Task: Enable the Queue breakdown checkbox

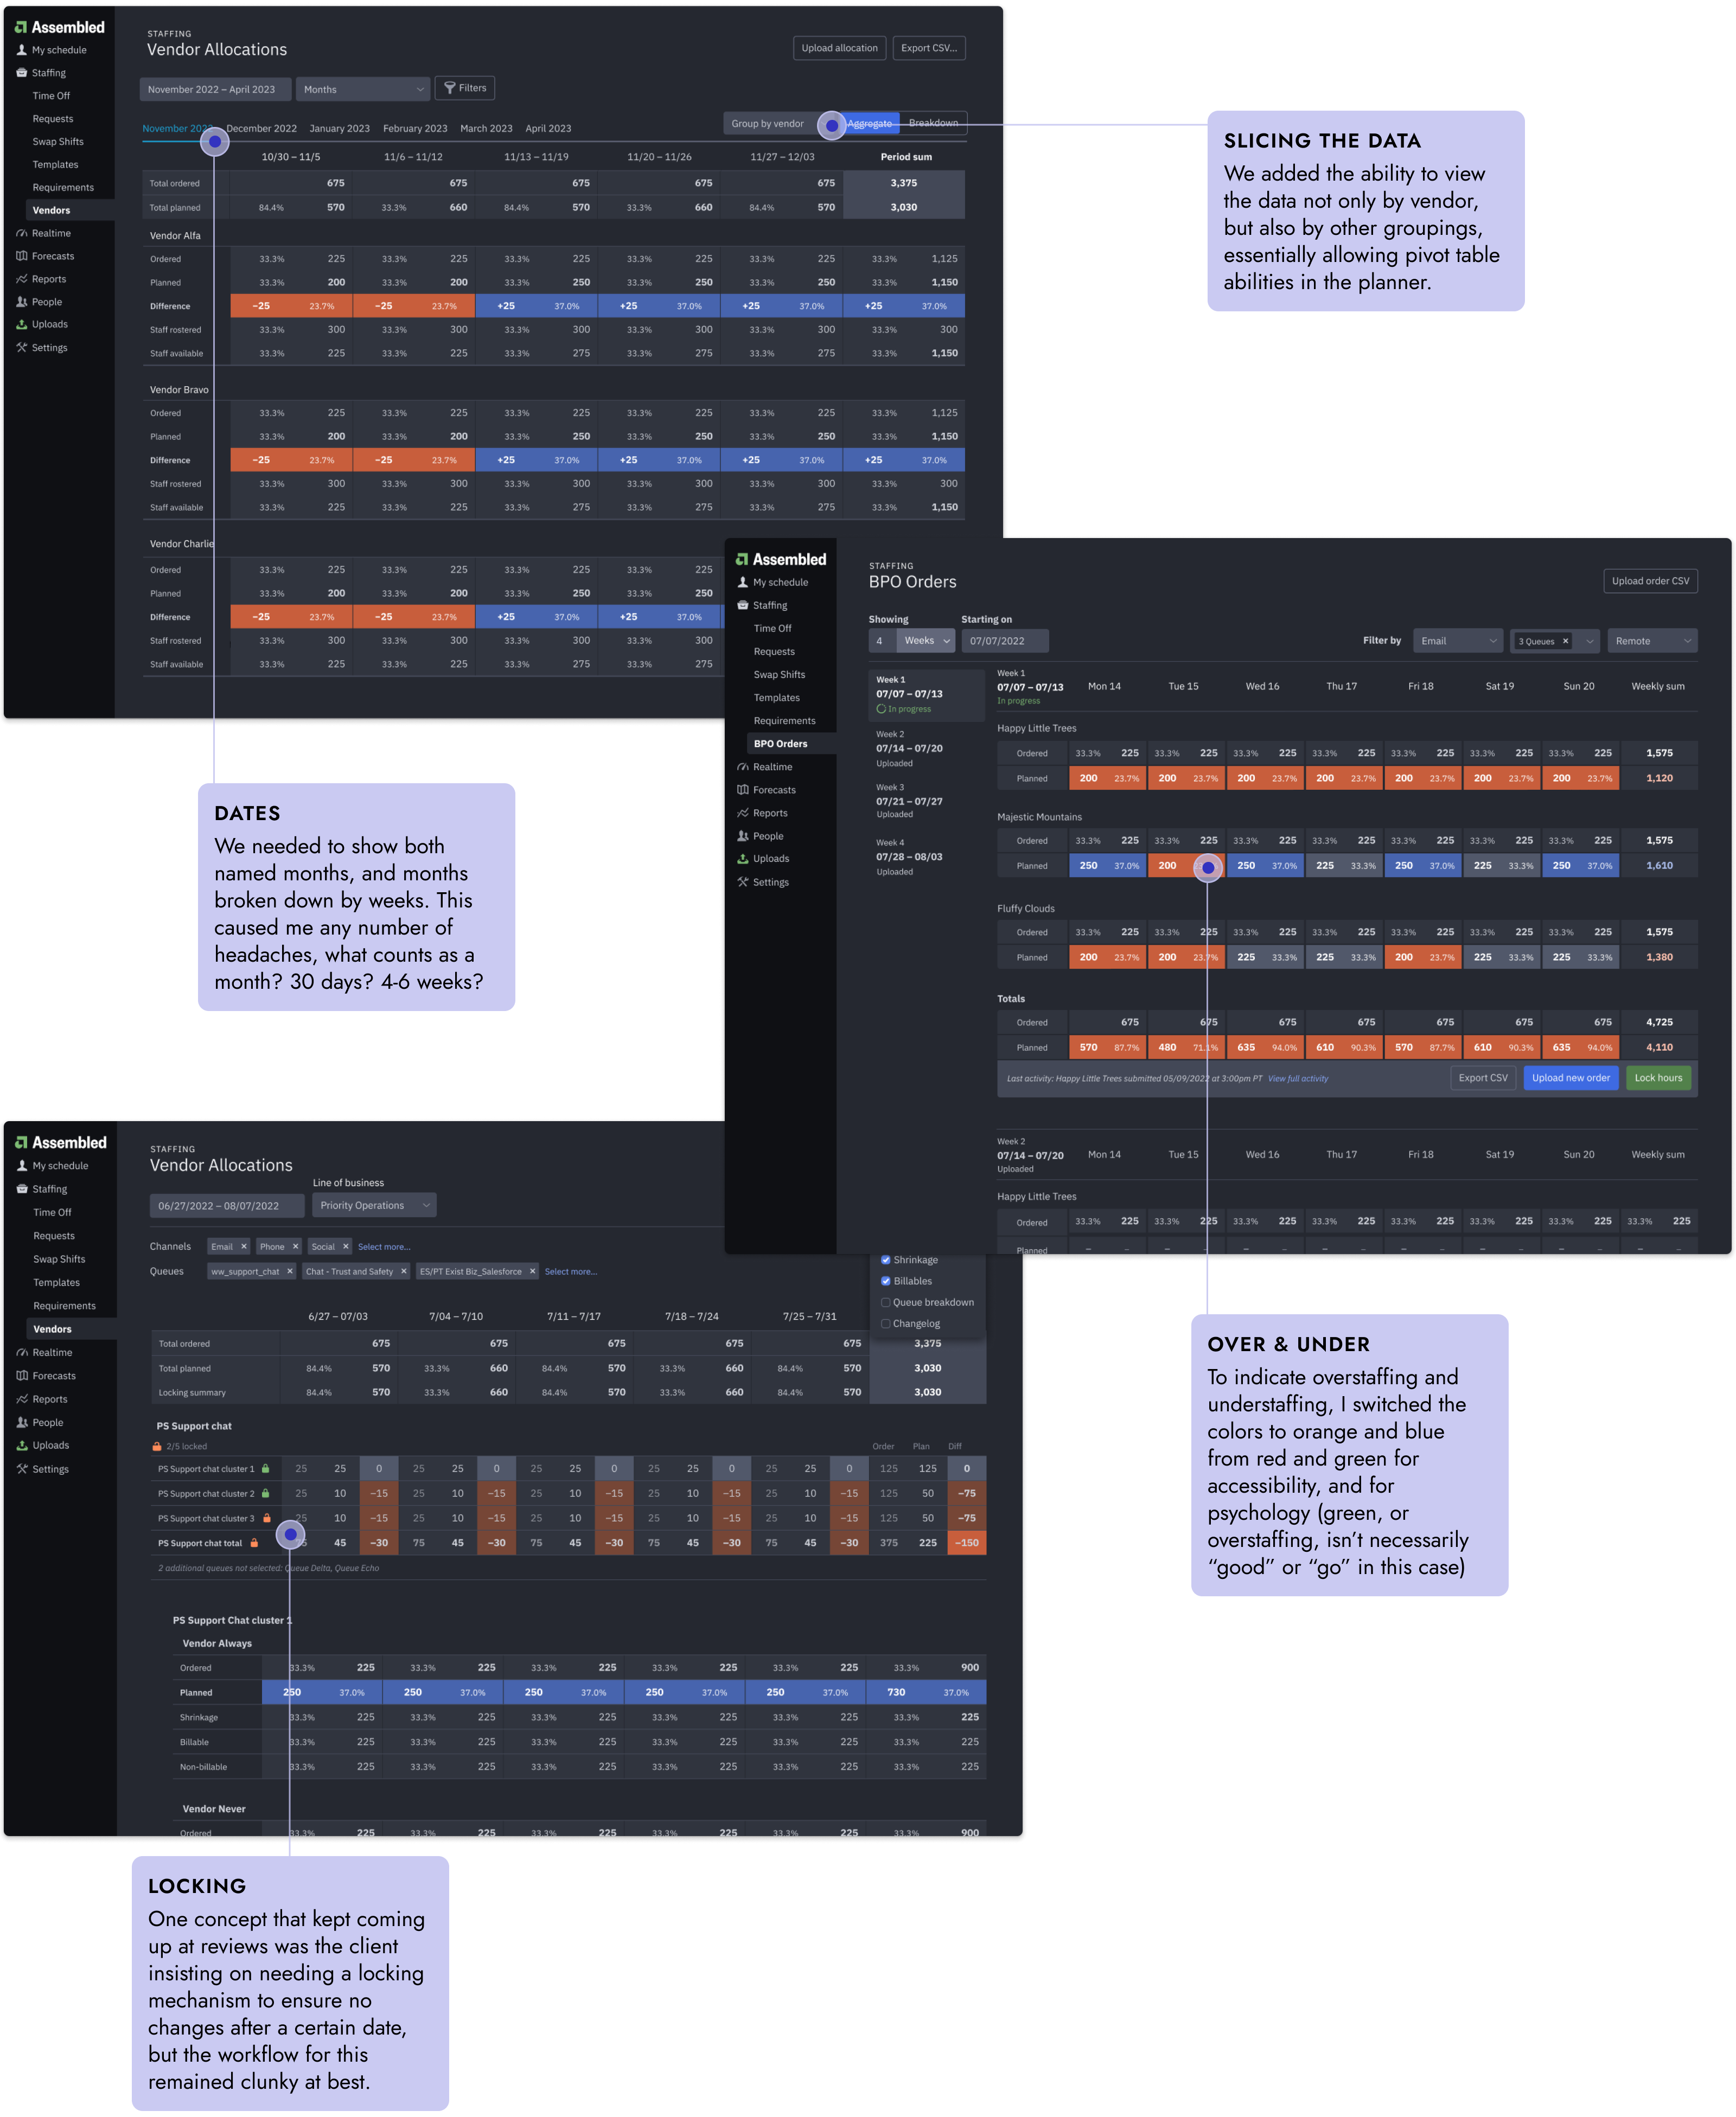Action: tap(886, 1302)
